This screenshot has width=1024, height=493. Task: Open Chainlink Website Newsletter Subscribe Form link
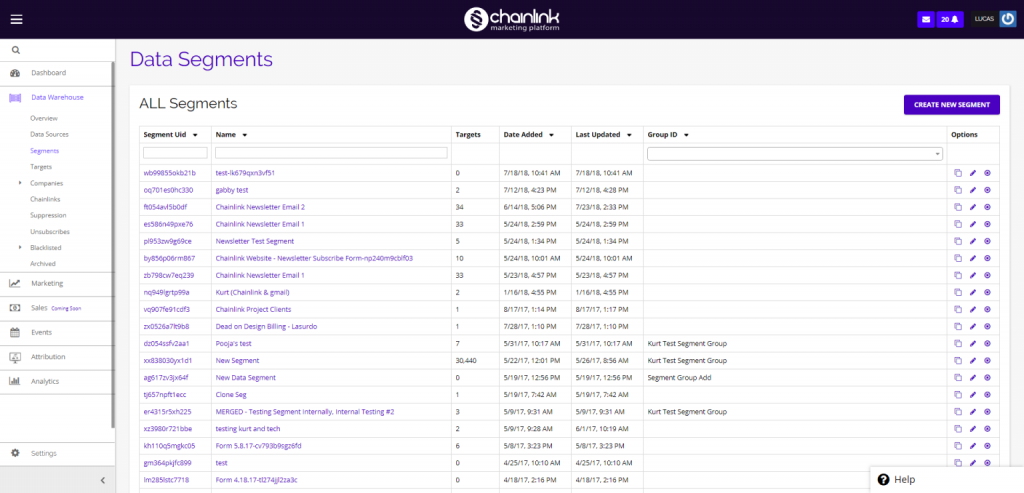coord(314,259)
